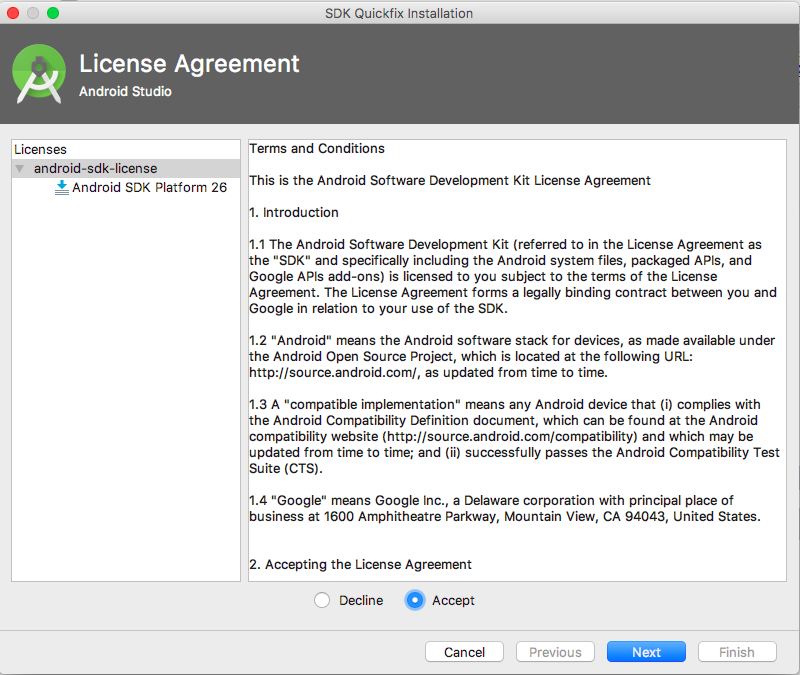Click the '1. Introduction' section heading

tap(294, 212)
